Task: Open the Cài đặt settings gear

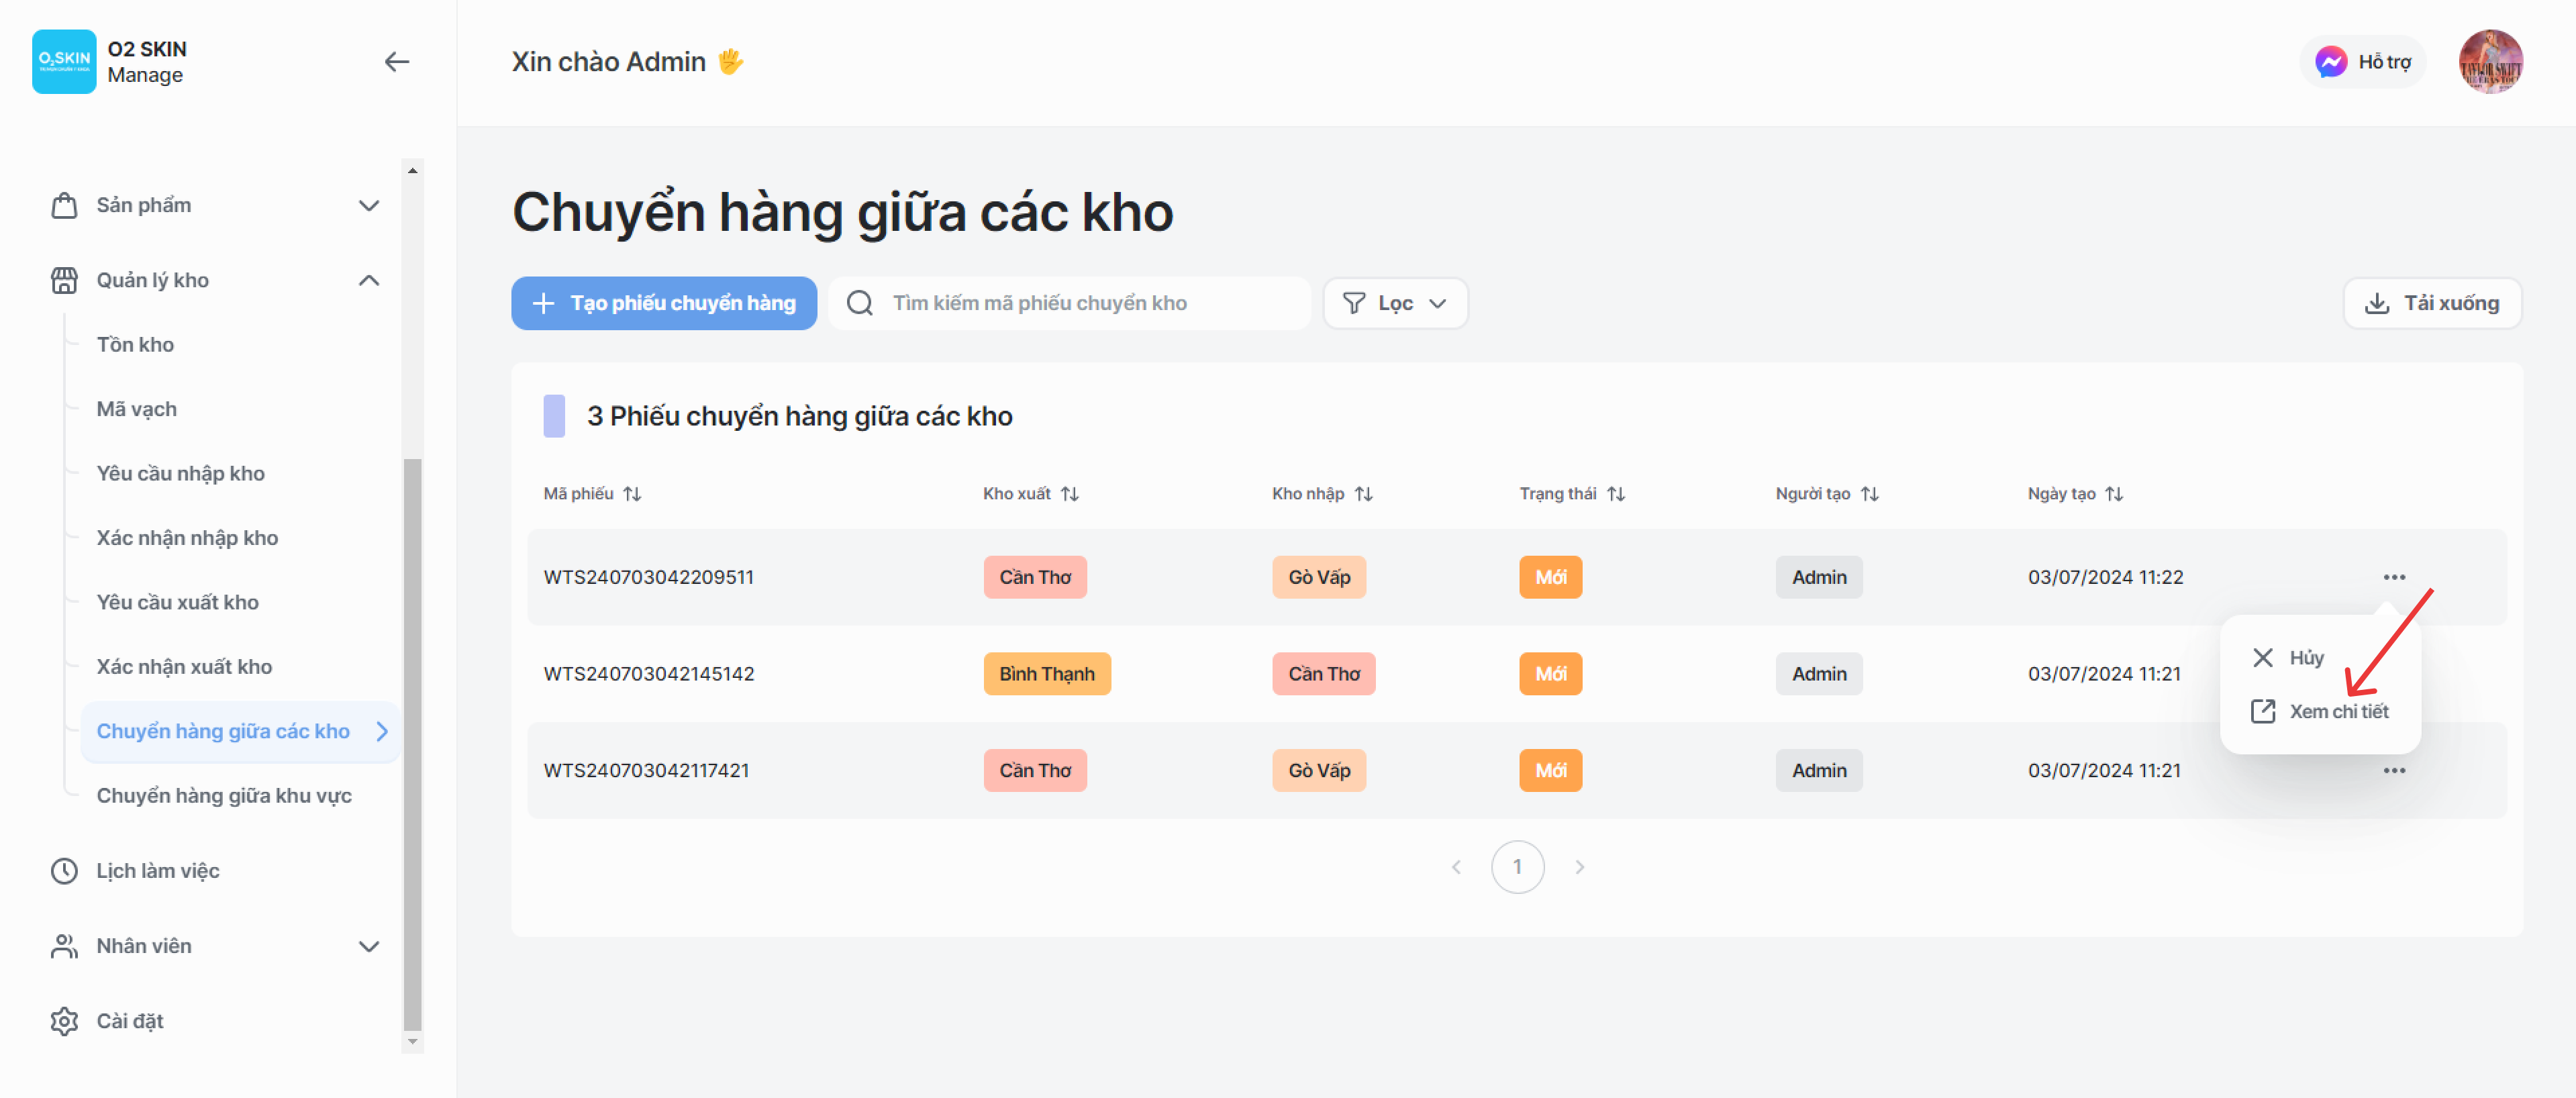Action: 64,1021
